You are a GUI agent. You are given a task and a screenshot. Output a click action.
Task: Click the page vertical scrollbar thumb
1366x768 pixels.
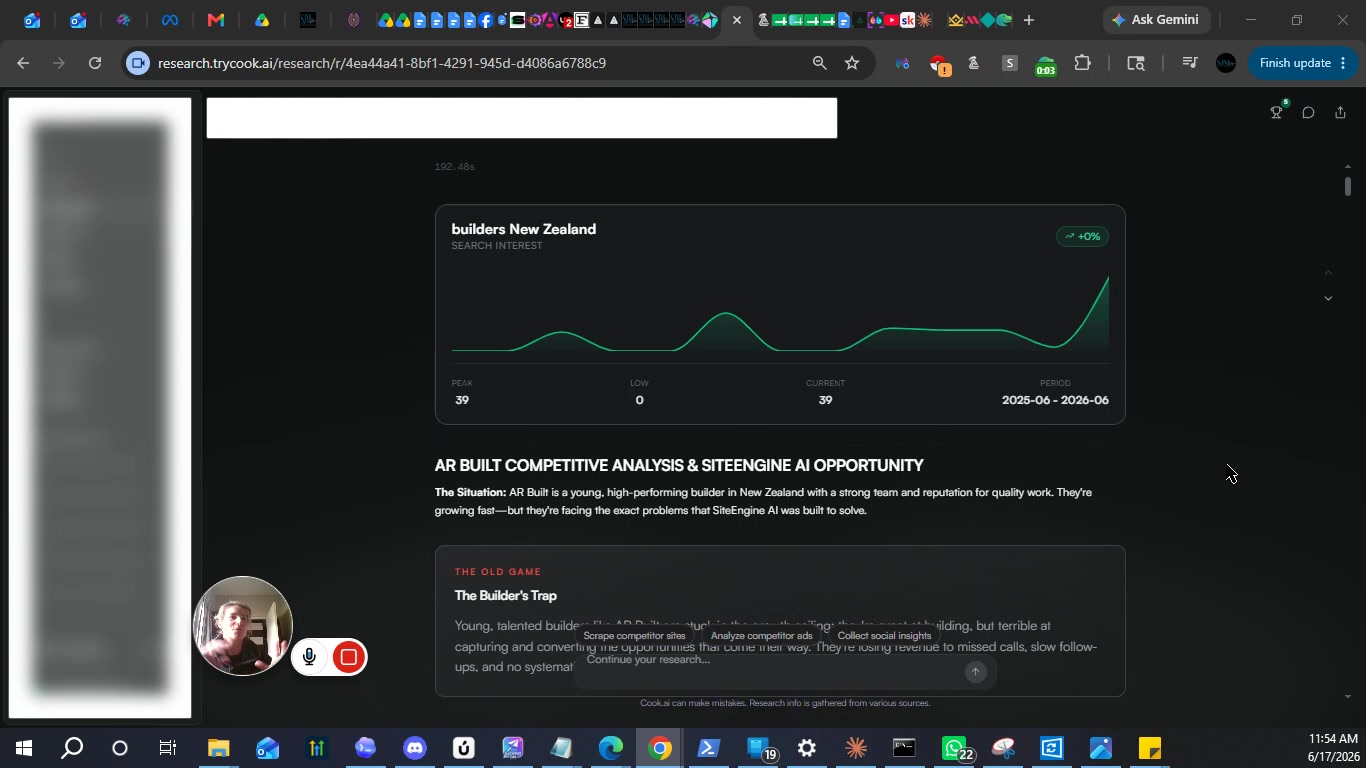[x=1348, y=186]
